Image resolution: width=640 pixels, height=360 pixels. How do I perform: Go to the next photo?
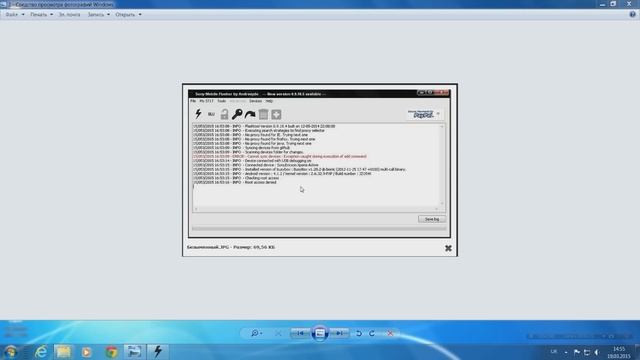[339, 333]
